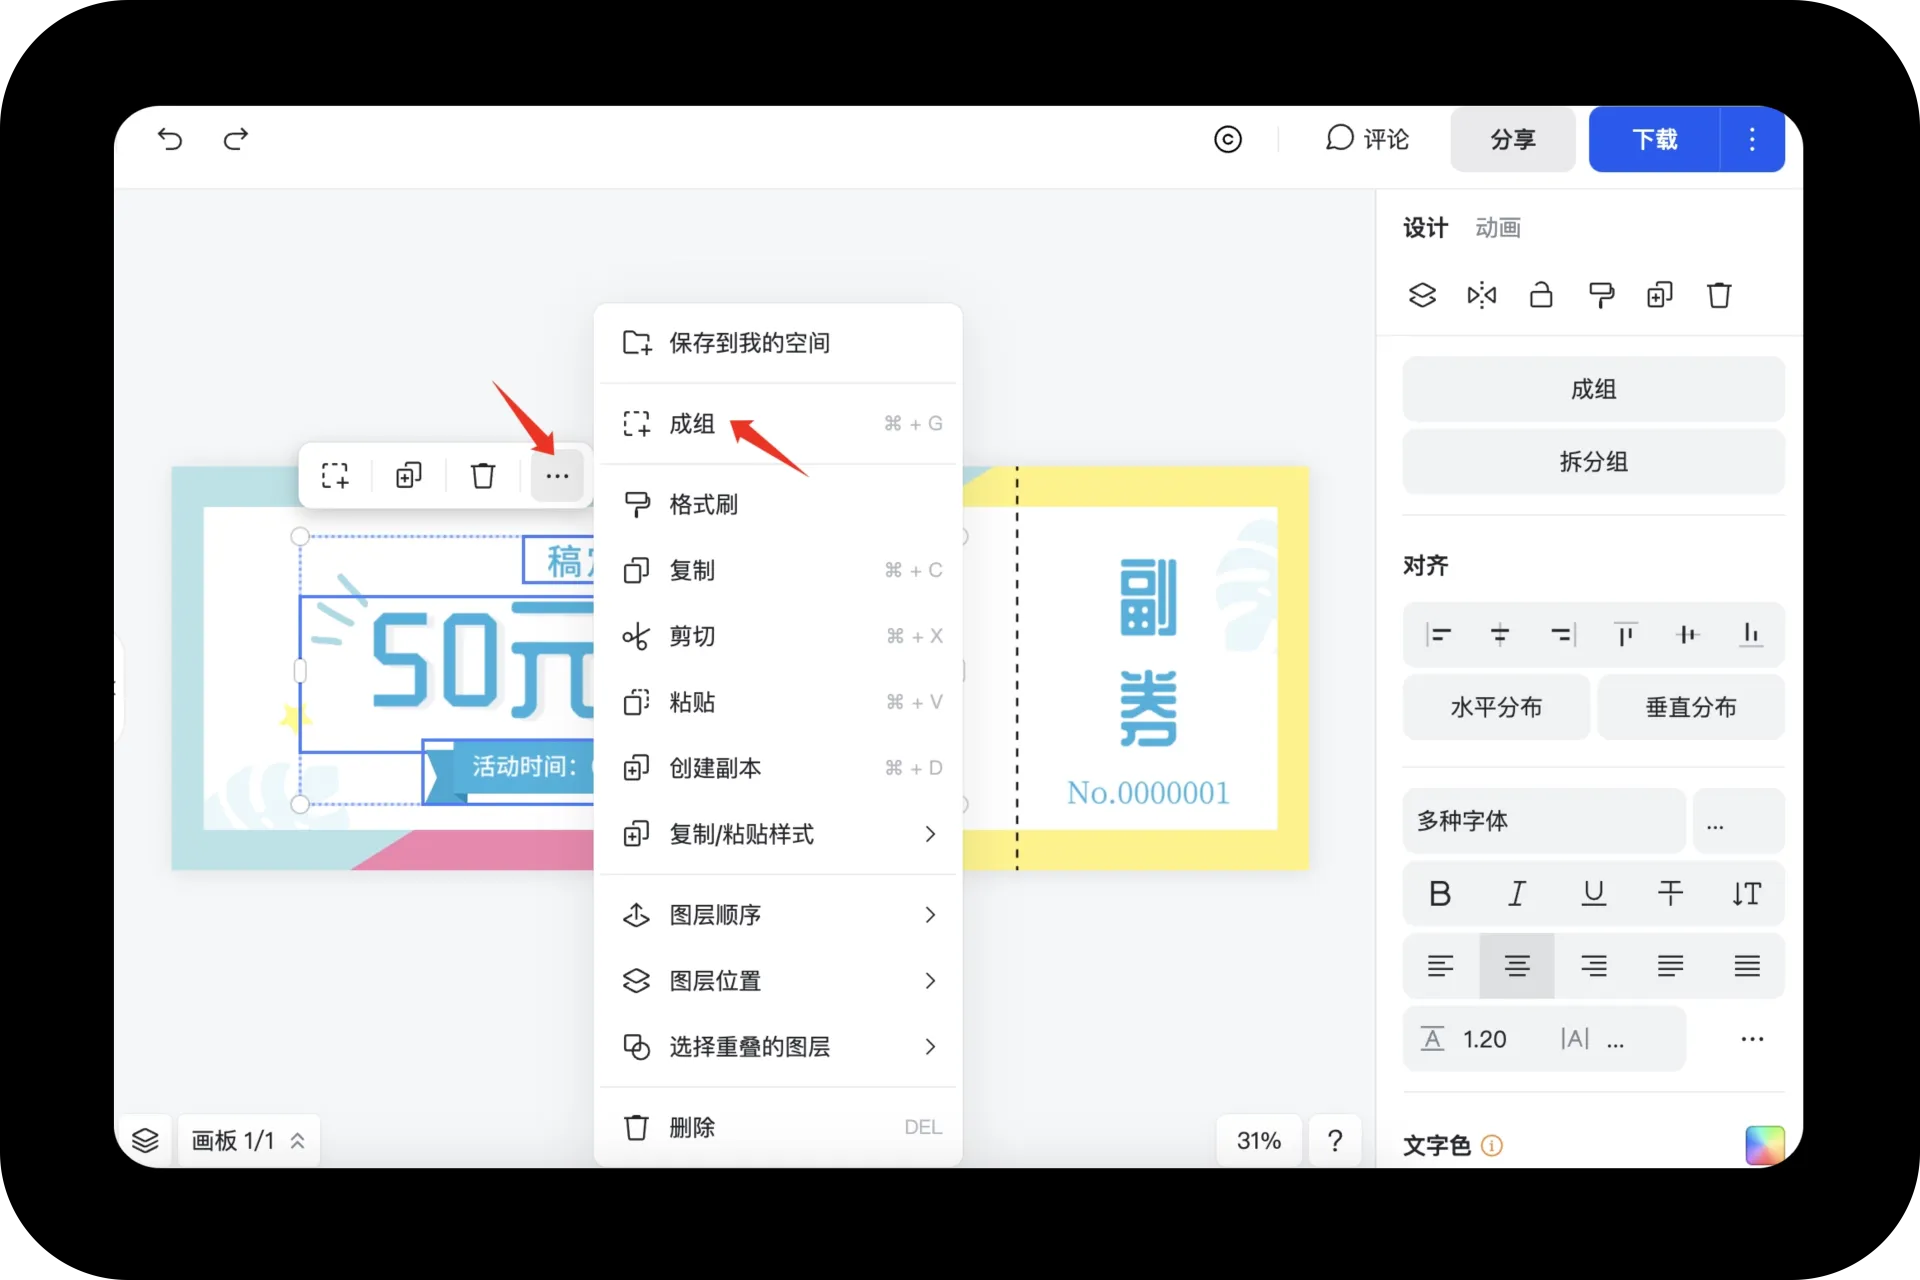
Task: Open the 多种字体 font dropdown
Action: point(1543,821)
